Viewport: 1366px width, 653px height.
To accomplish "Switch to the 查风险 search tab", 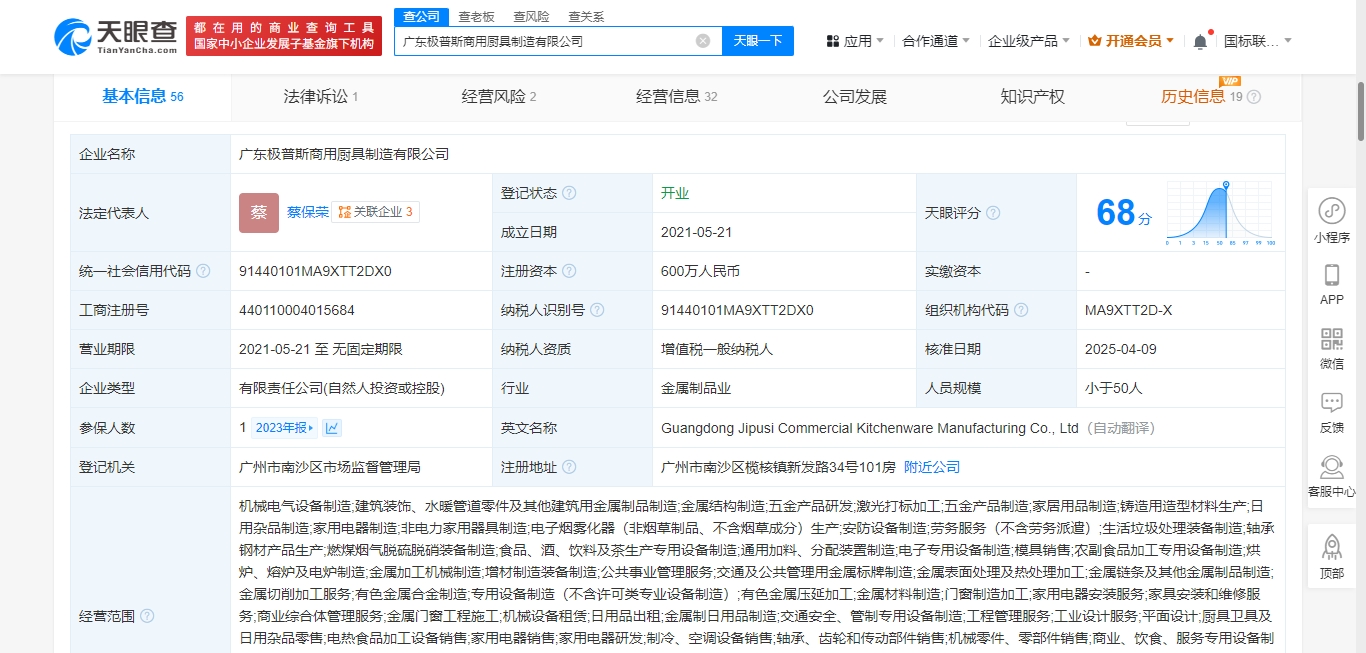I will click(531, 17).
